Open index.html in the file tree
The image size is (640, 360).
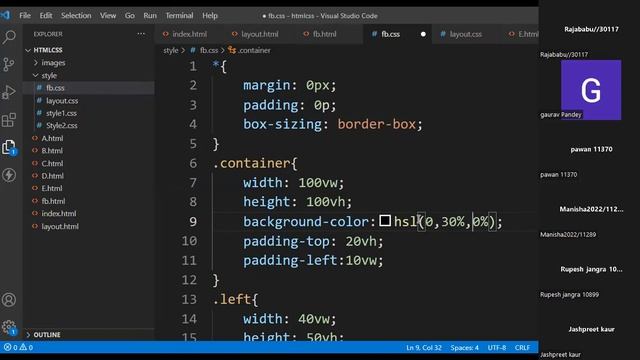click(58, 213)
